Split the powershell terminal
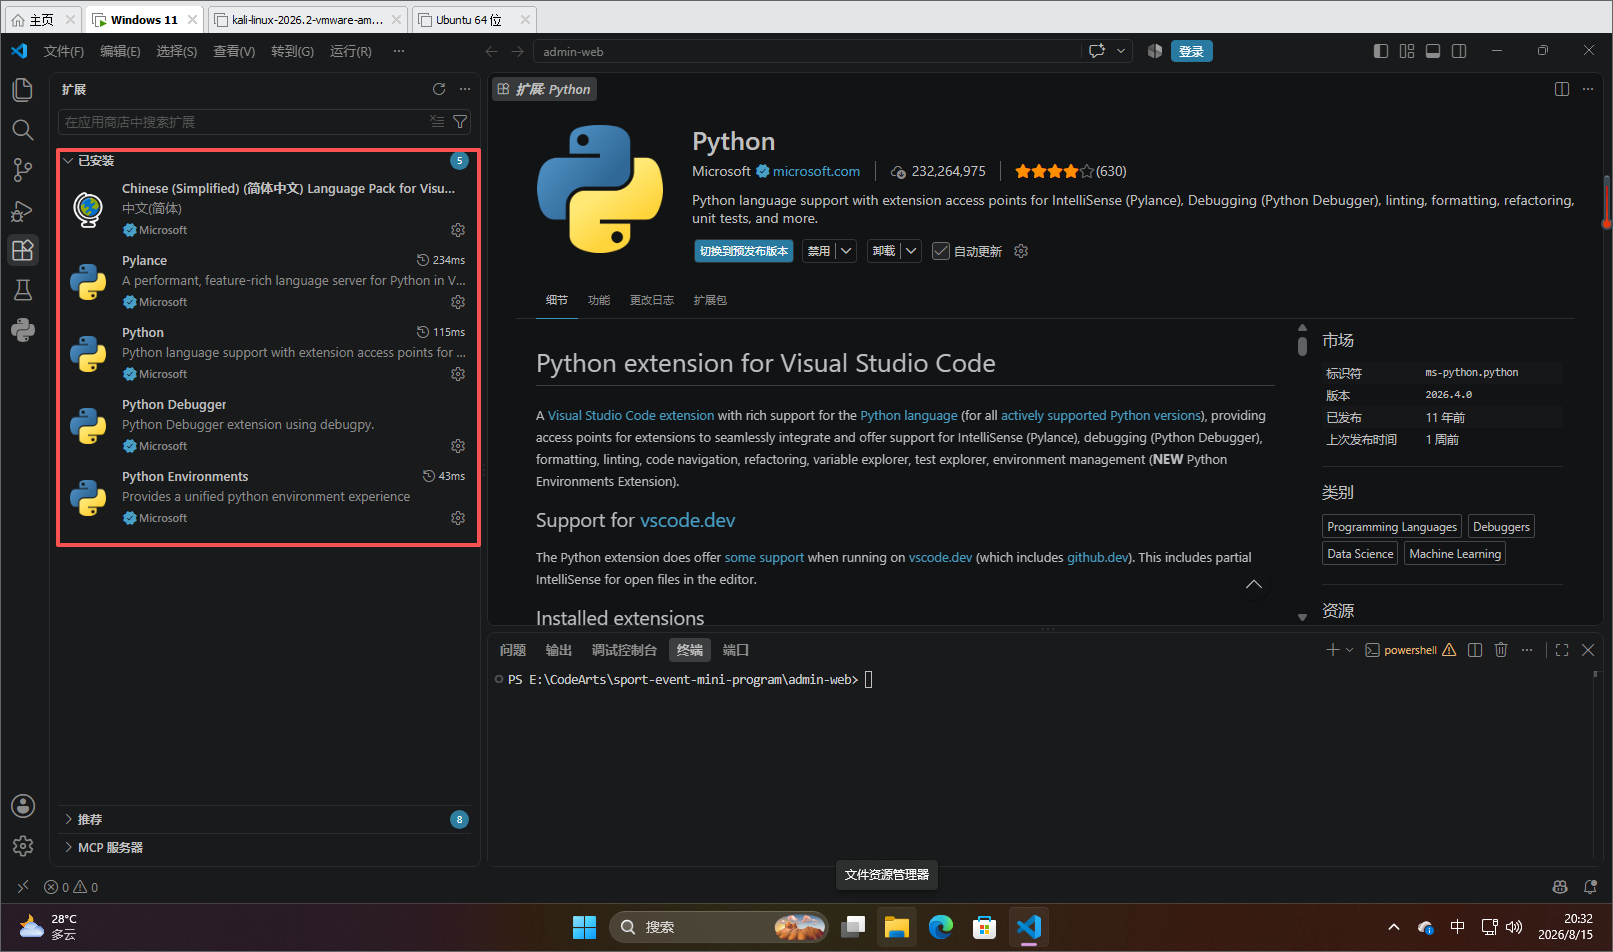Image resolution: width=1613 pixels, height=952 pixels. coord(1475,650)
